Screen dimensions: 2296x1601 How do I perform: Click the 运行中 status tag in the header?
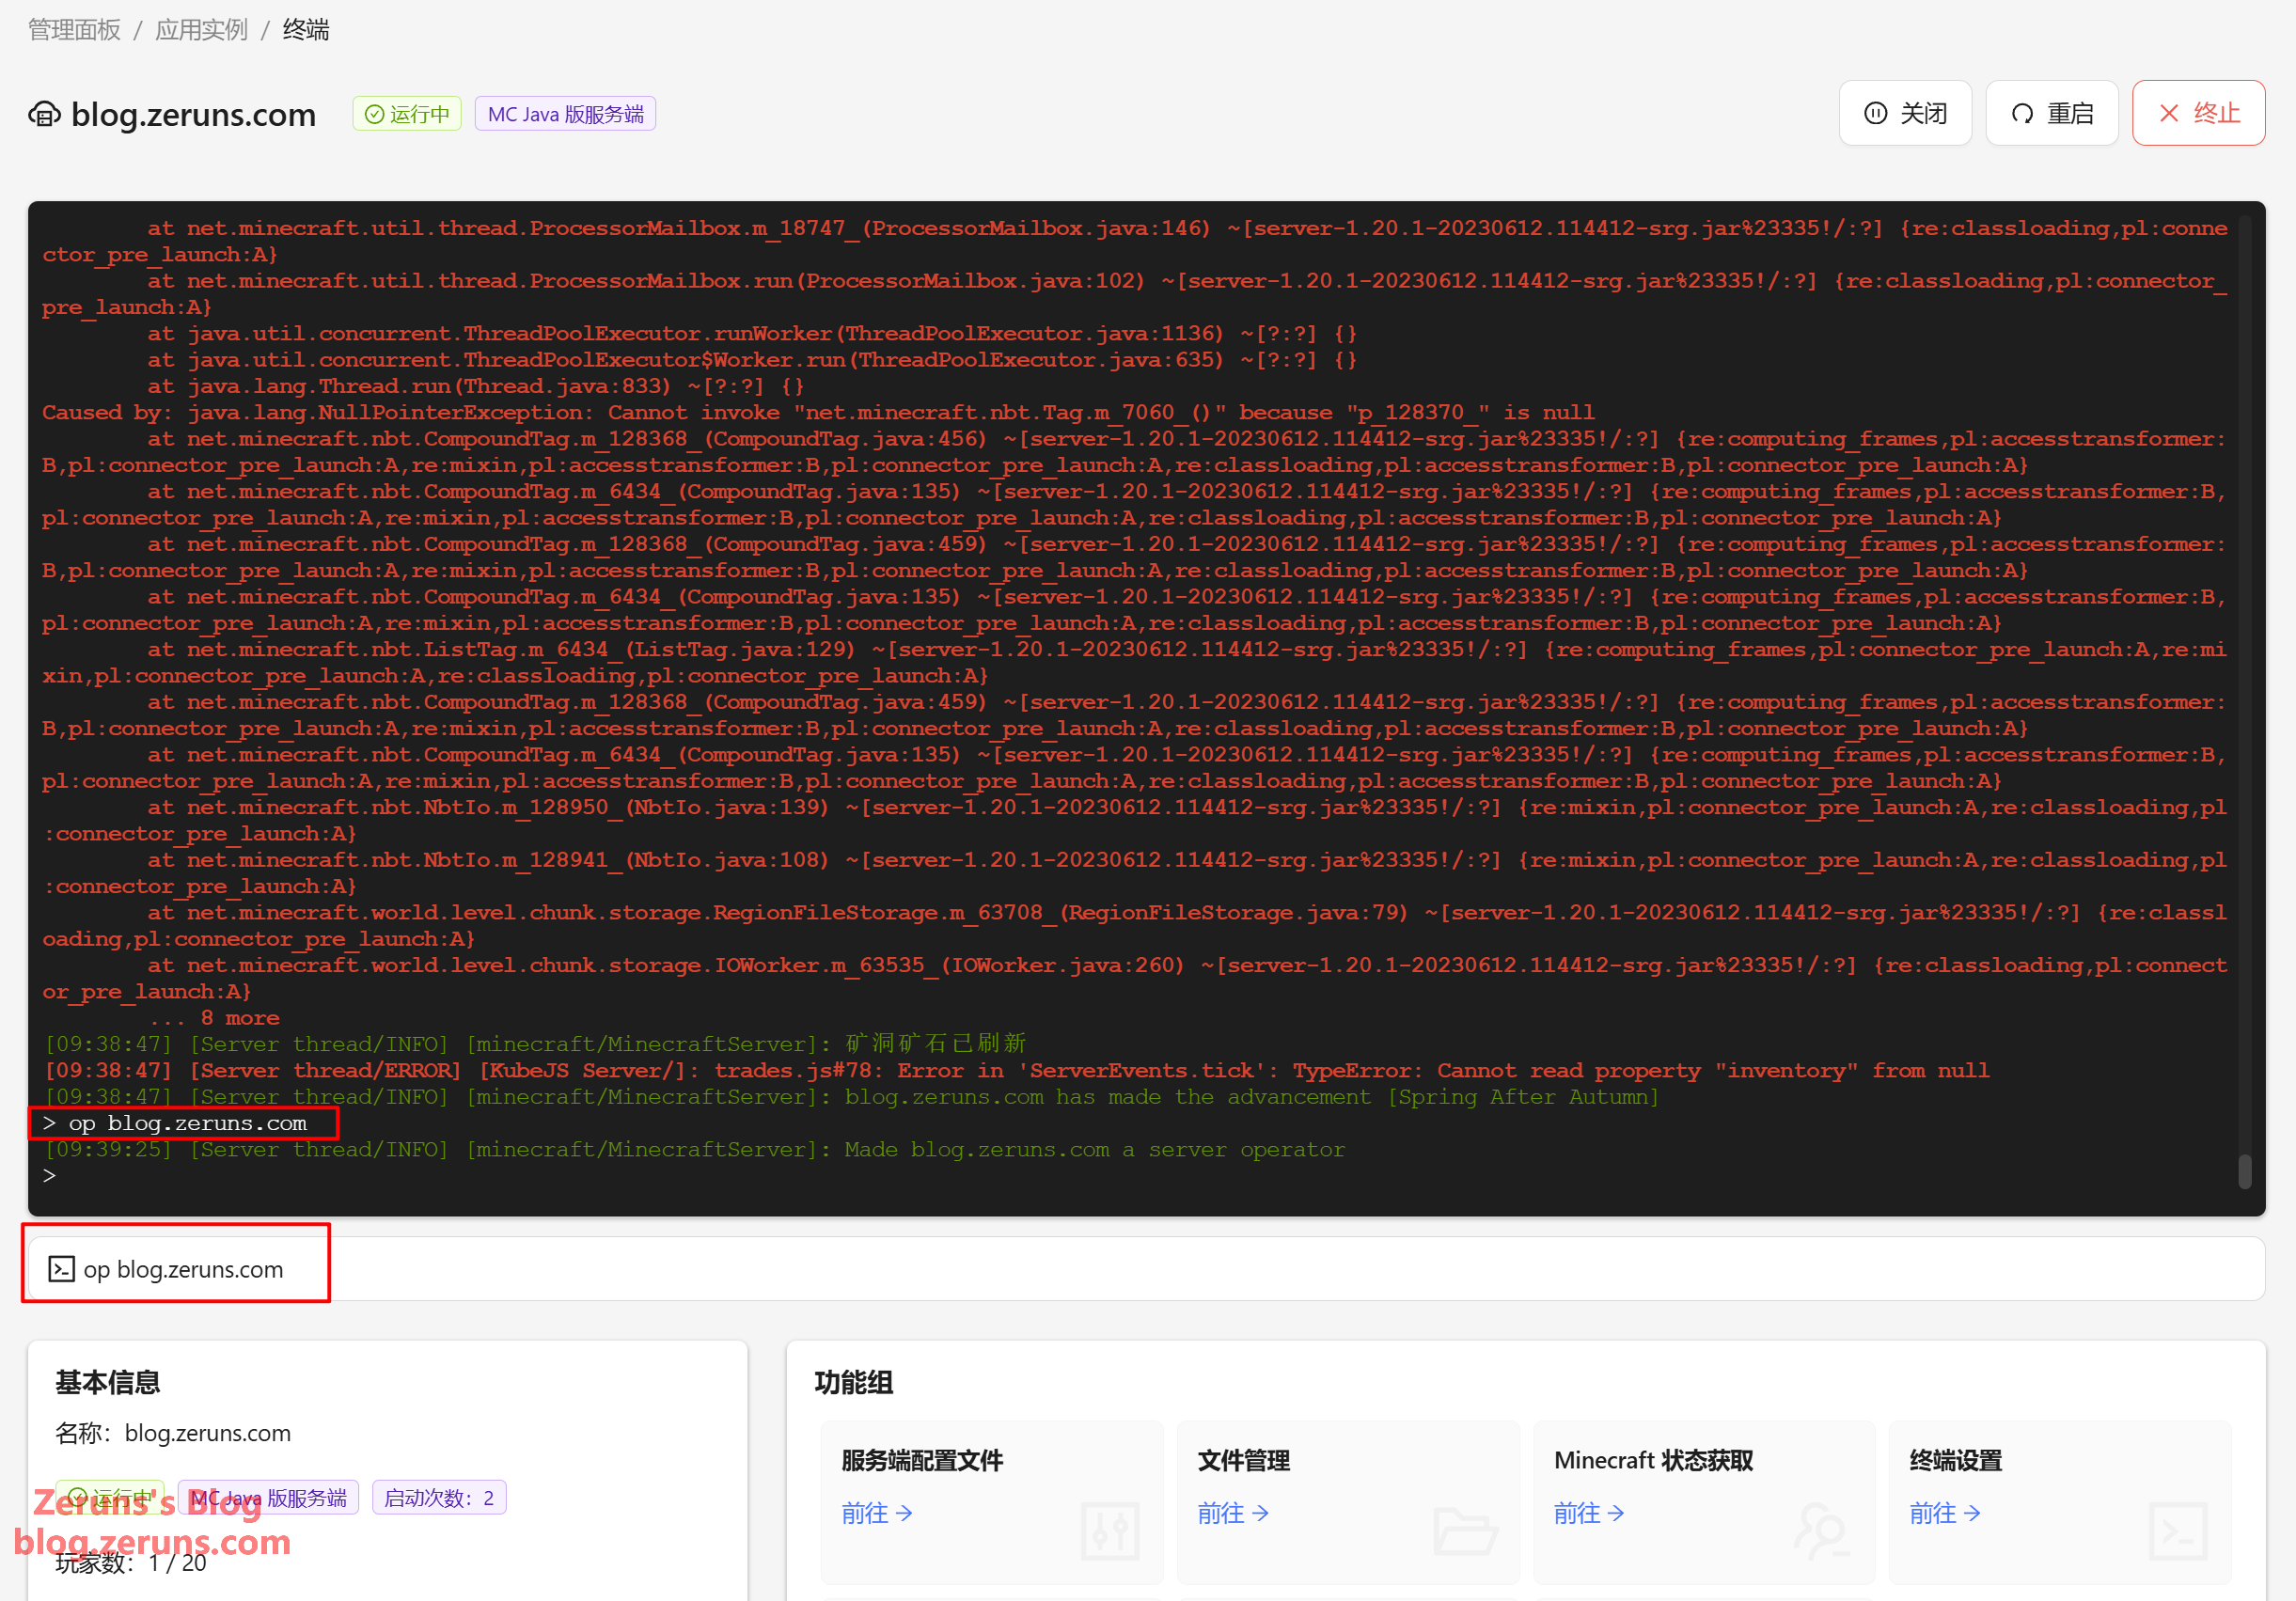(x=406, y=114)
